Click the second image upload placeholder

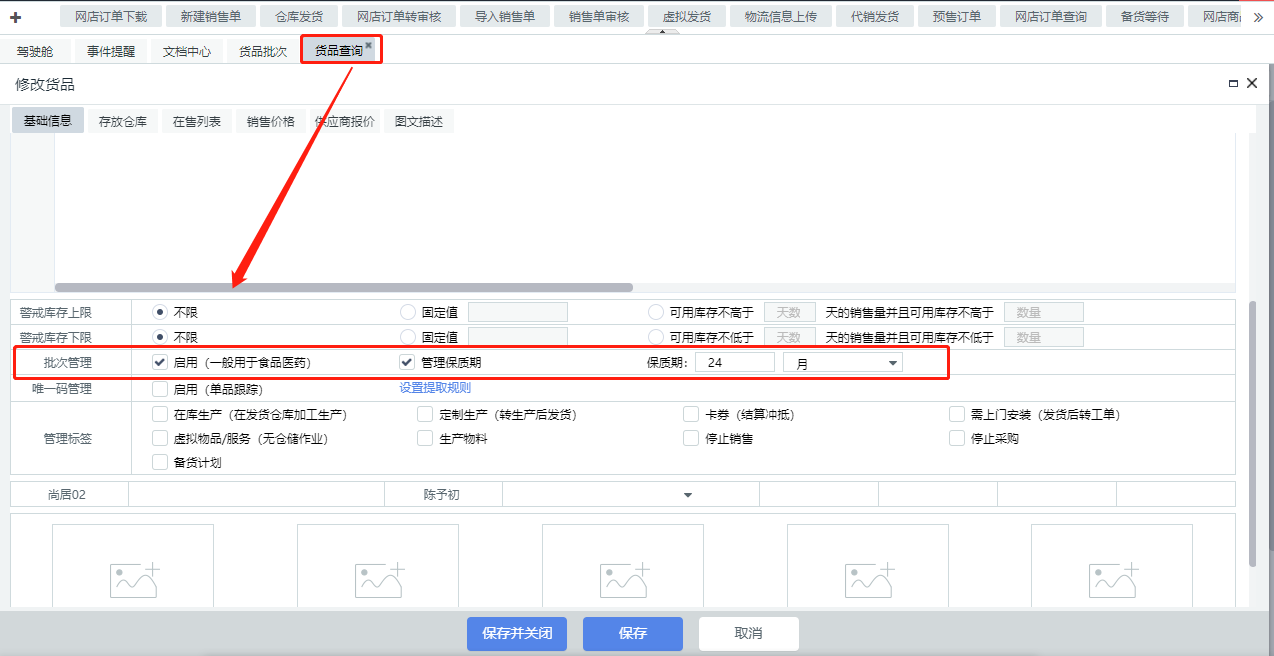[x=378, y=566]
